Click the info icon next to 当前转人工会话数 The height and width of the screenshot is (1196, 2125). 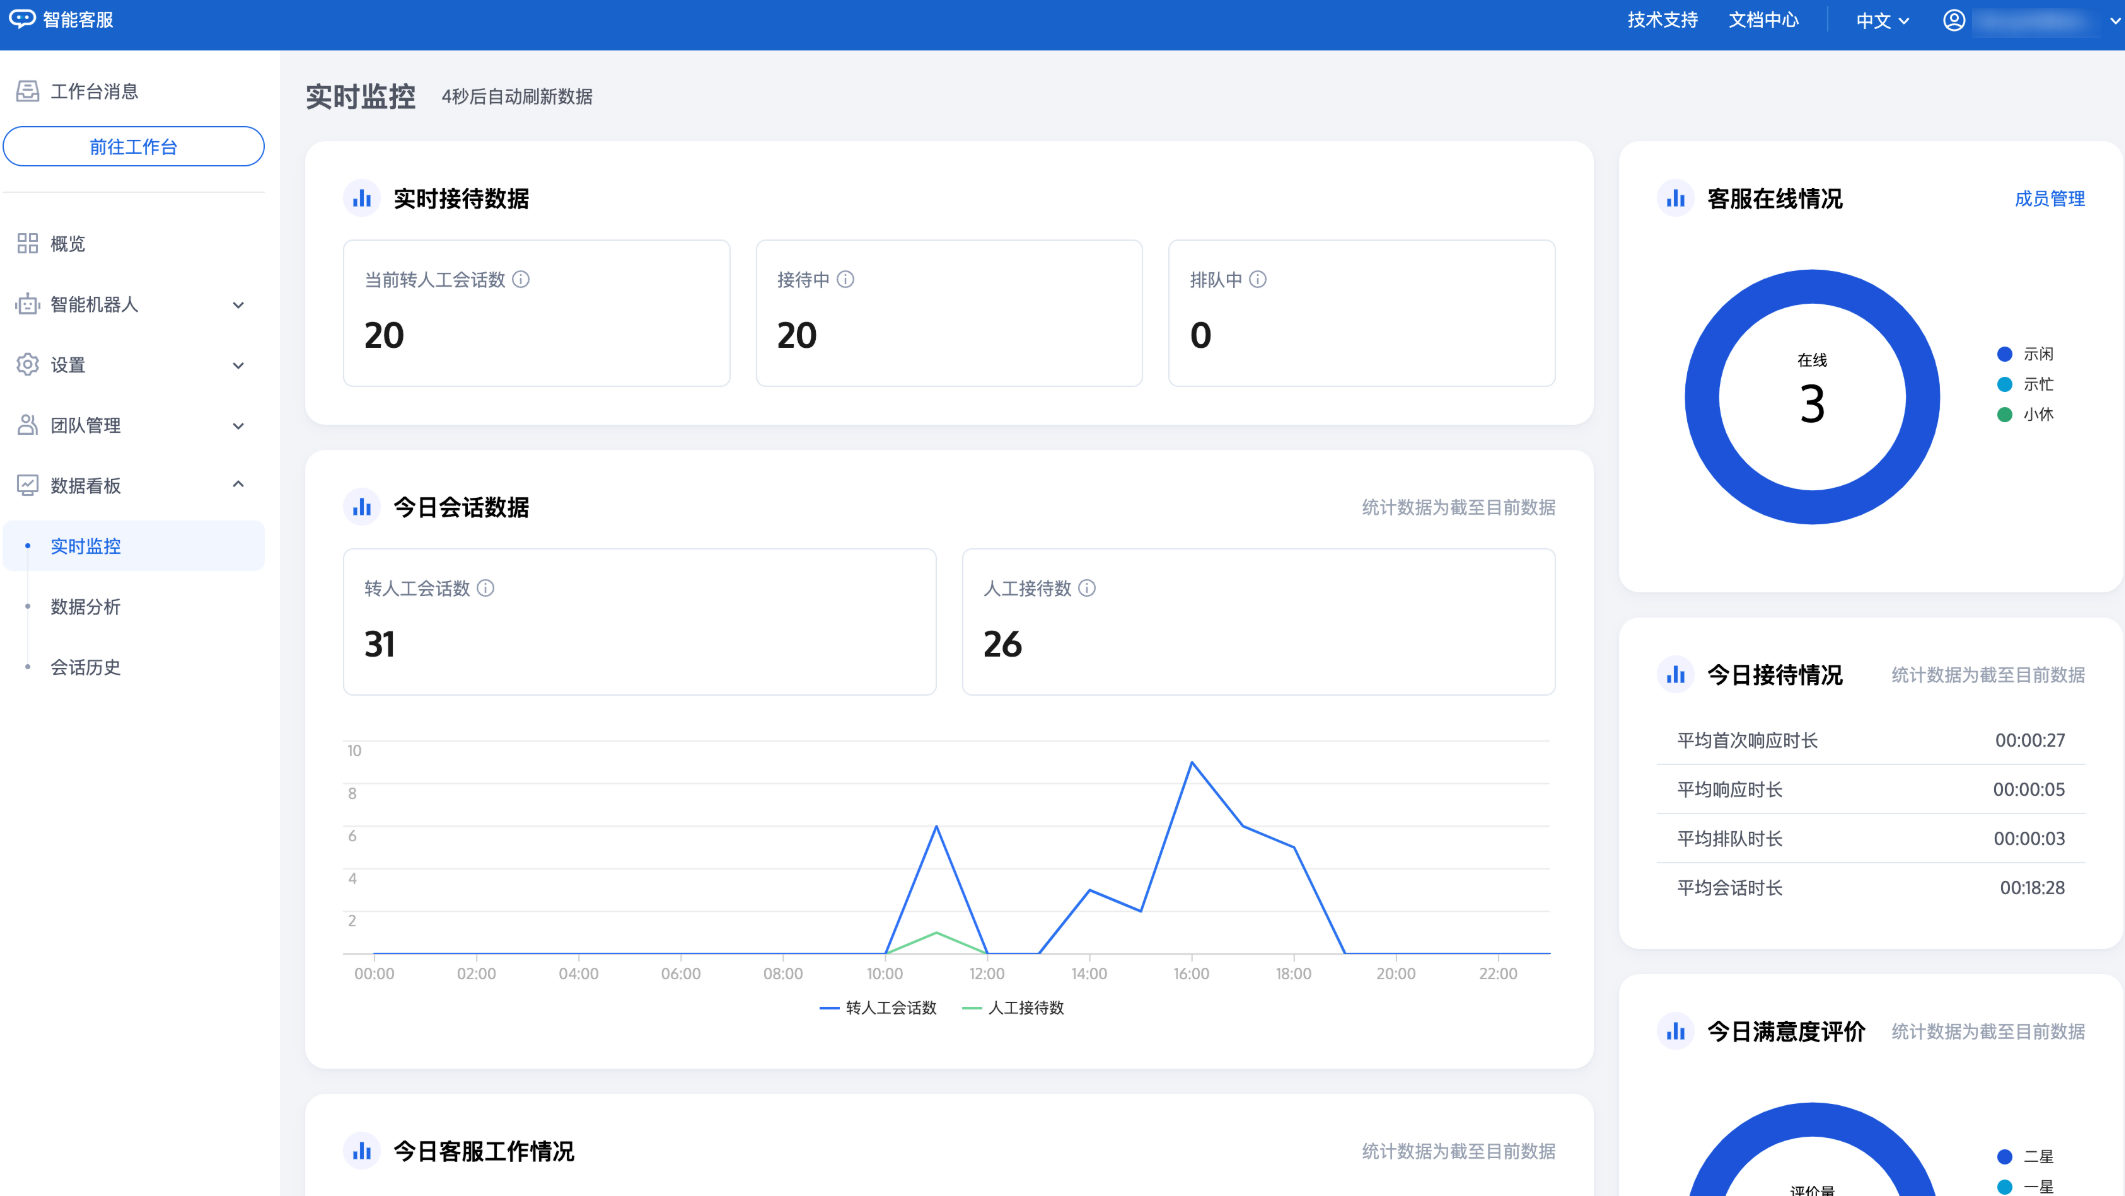521,280
